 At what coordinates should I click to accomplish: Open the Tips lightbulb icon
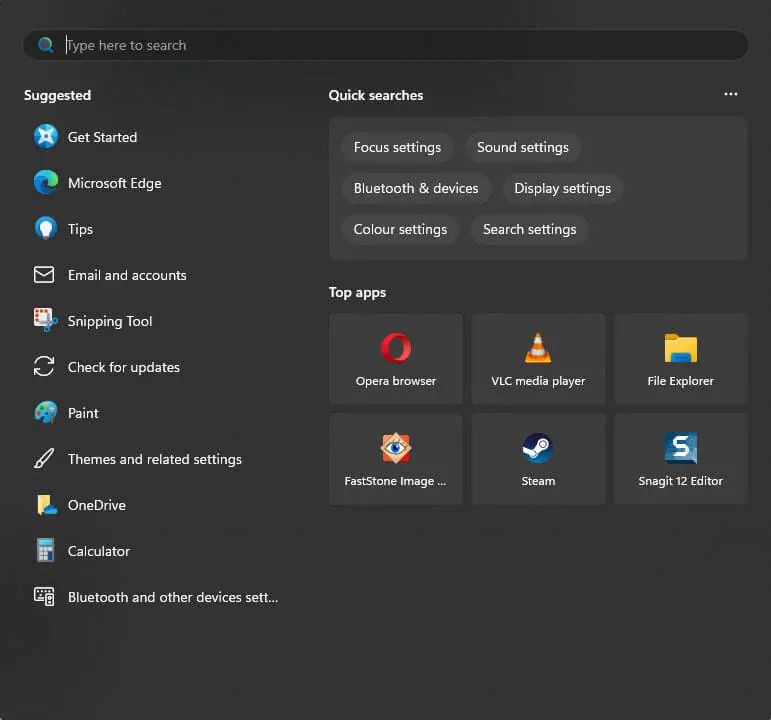point(46,228)
